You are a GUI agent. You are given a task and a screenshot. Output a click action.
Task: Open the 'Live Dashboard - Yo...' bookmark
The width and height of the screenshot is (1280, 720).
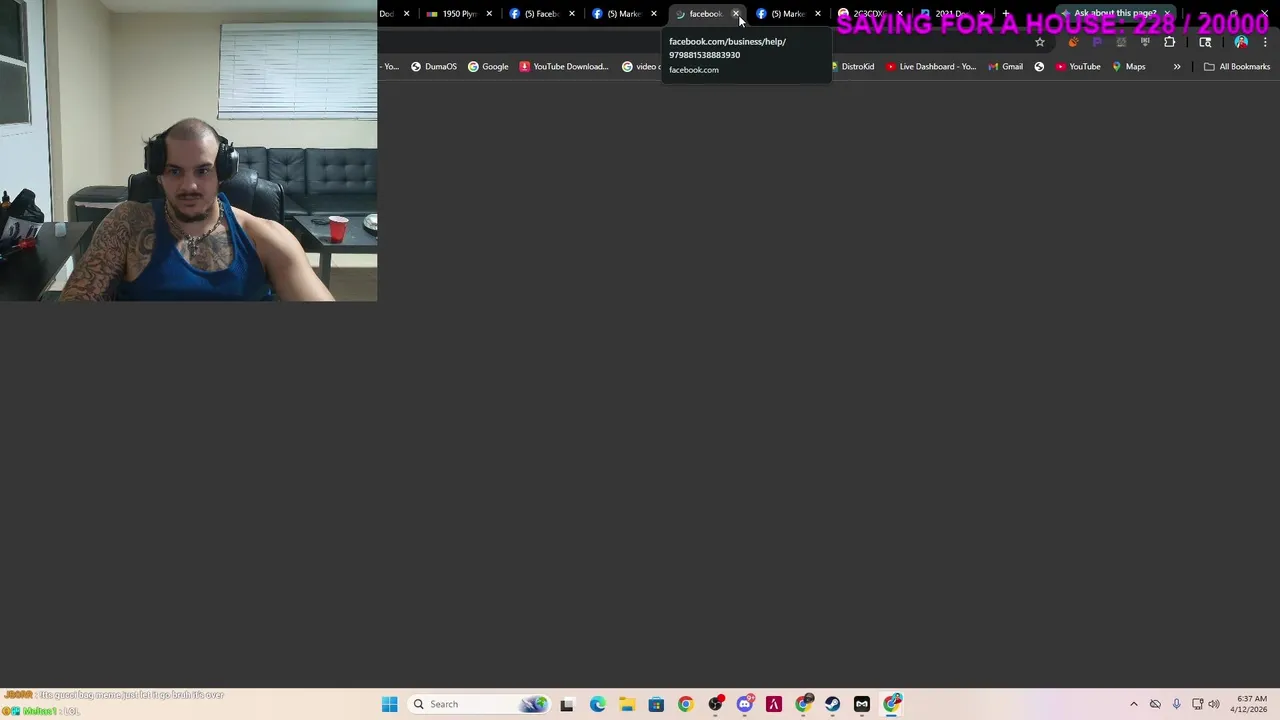click(931, 67)
